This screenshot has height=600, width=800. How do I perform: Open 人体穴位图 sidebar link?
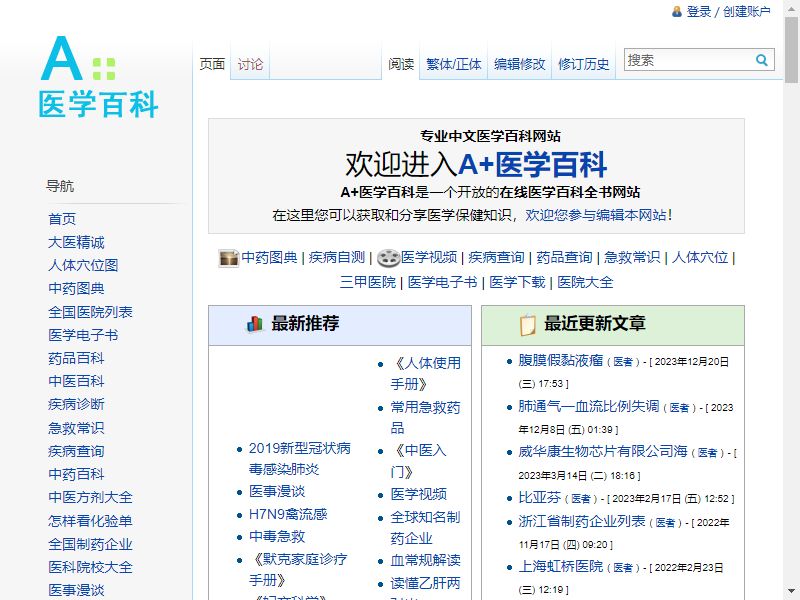(x=83, y=265)
